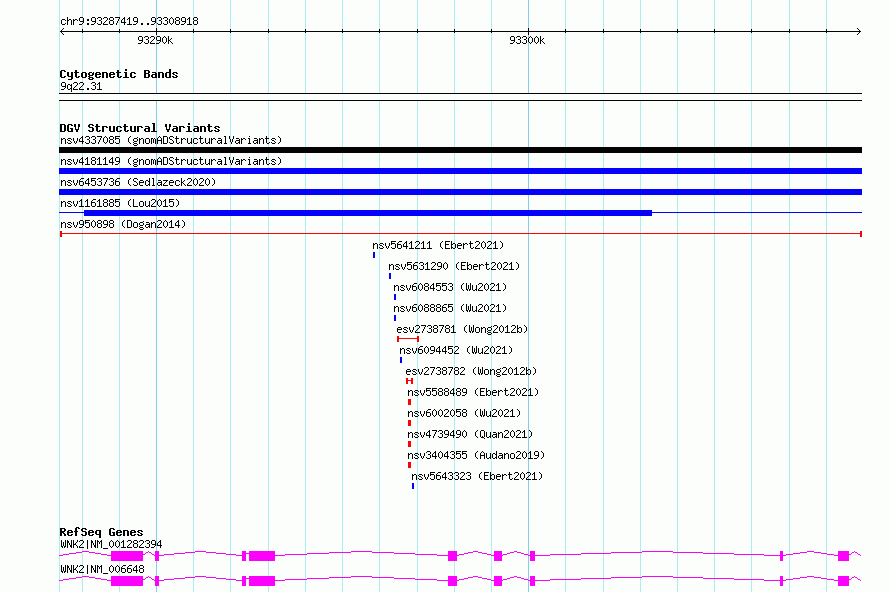Click nsv6084553 Wu2021 variant label
The image size is (890, 592).
(450, 287)
